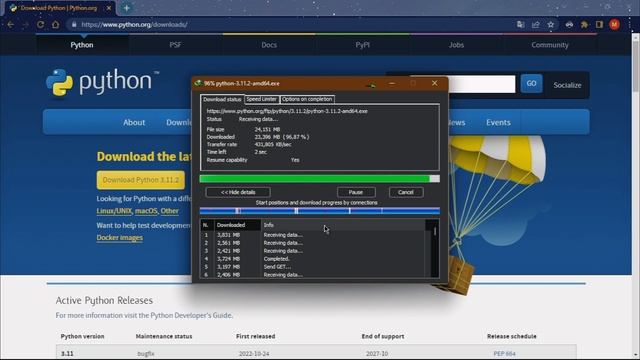The height and width of the screenshot is (360, 640).
Task: Click the python logo on page
Action: click(x=103, y=82)
